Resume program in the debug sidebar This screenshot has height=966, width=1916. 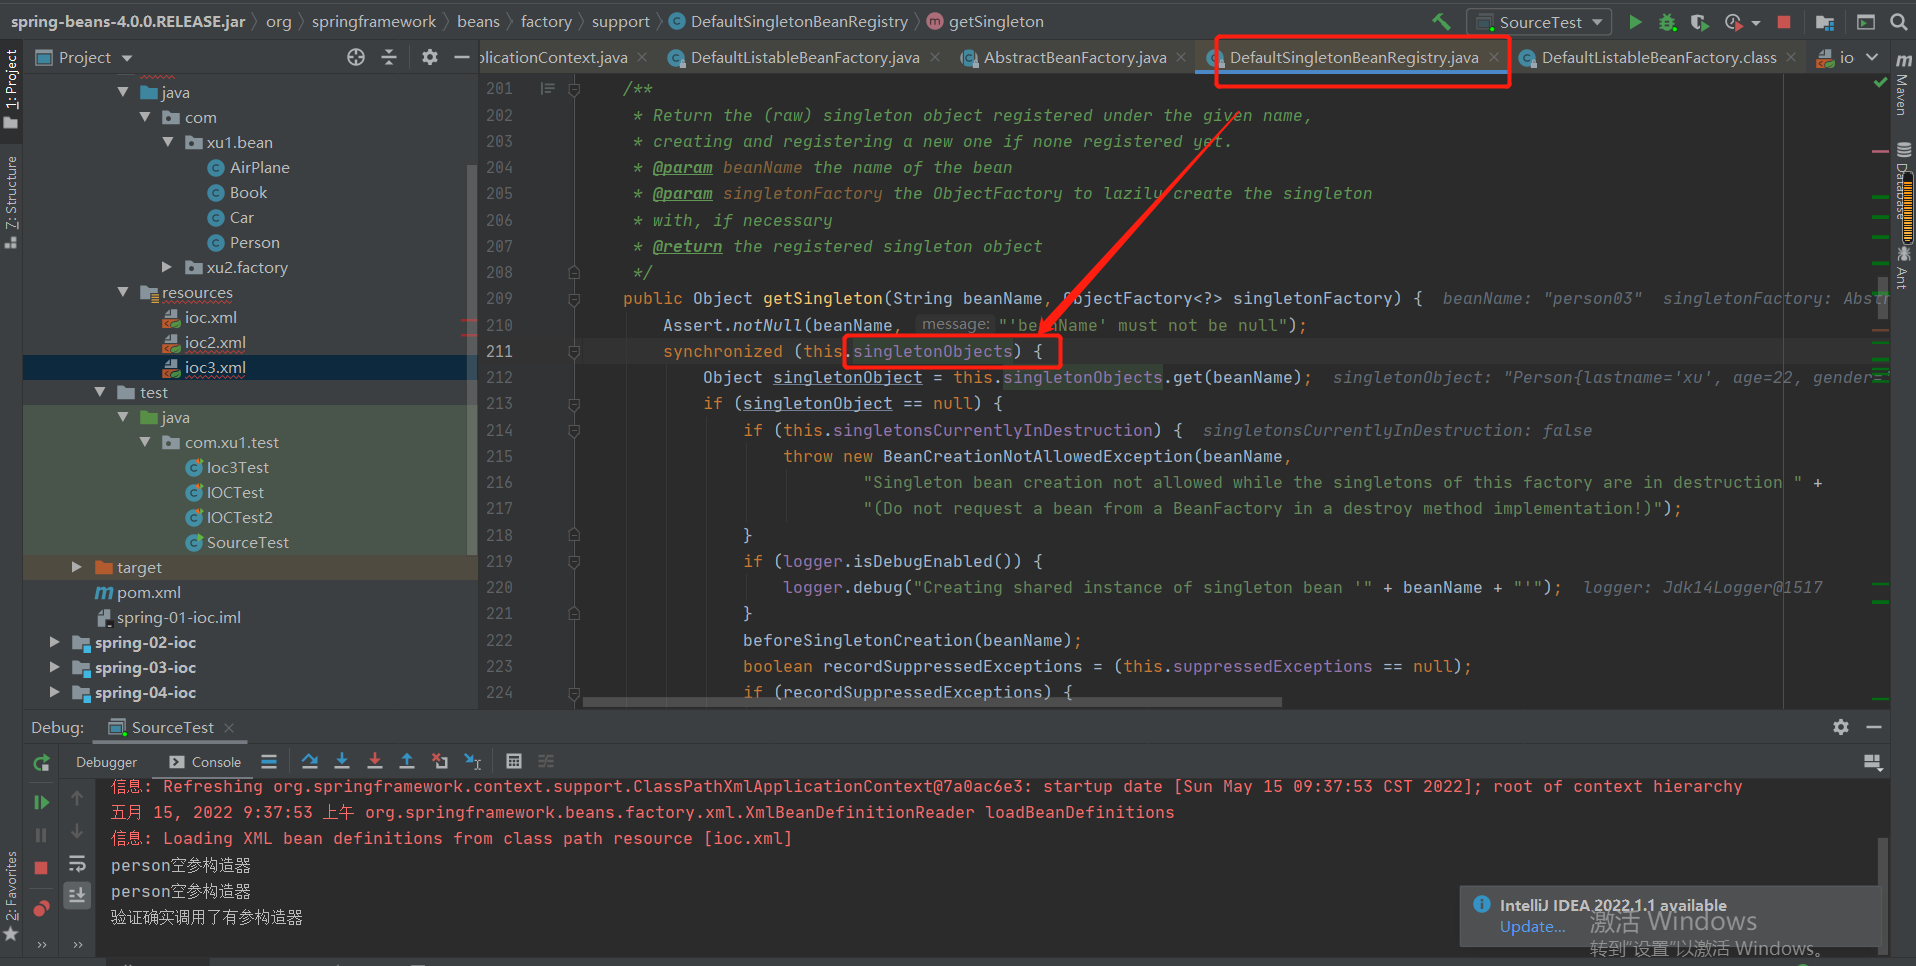(x=41, y=802)
